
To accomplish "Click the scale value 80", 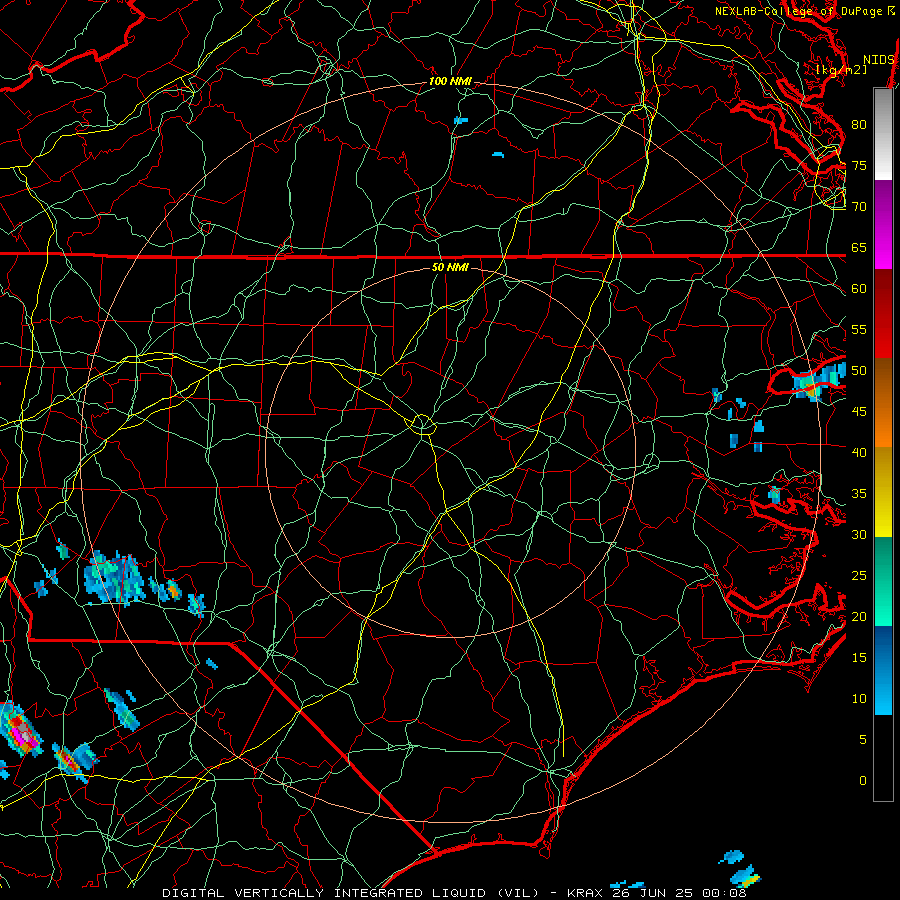I will pos(859,125).
